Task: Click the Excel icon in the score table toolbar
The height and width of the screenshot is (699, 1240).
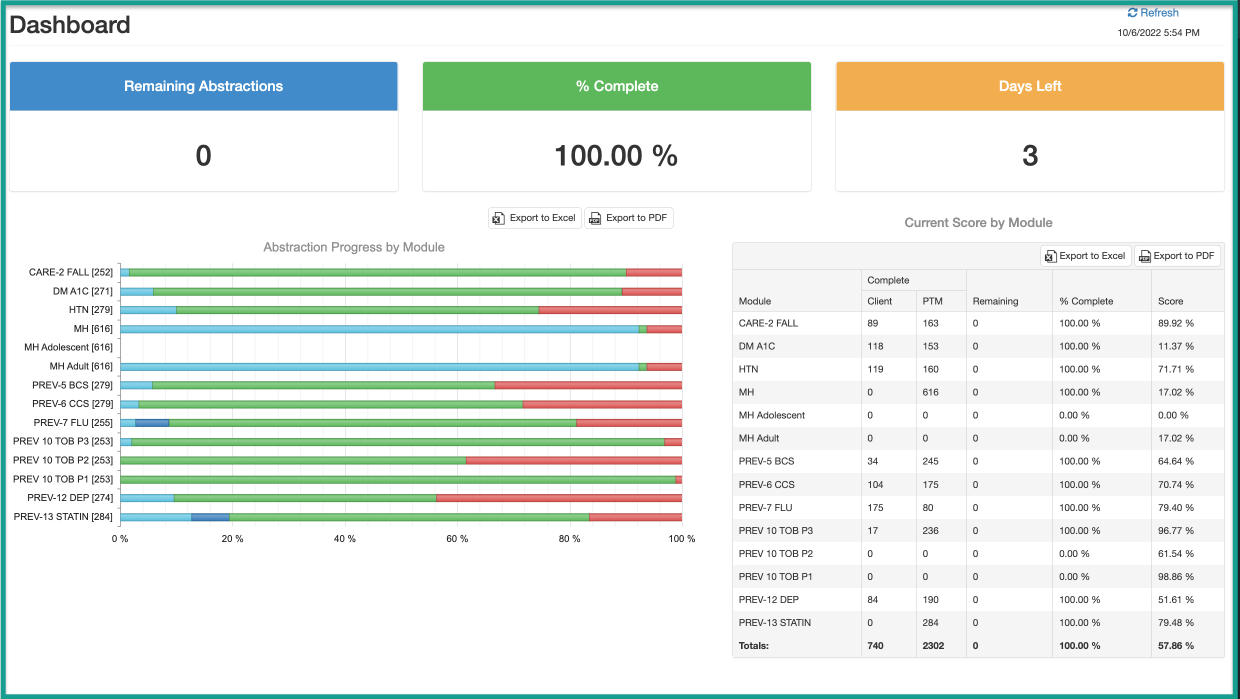Action: 1050,255
